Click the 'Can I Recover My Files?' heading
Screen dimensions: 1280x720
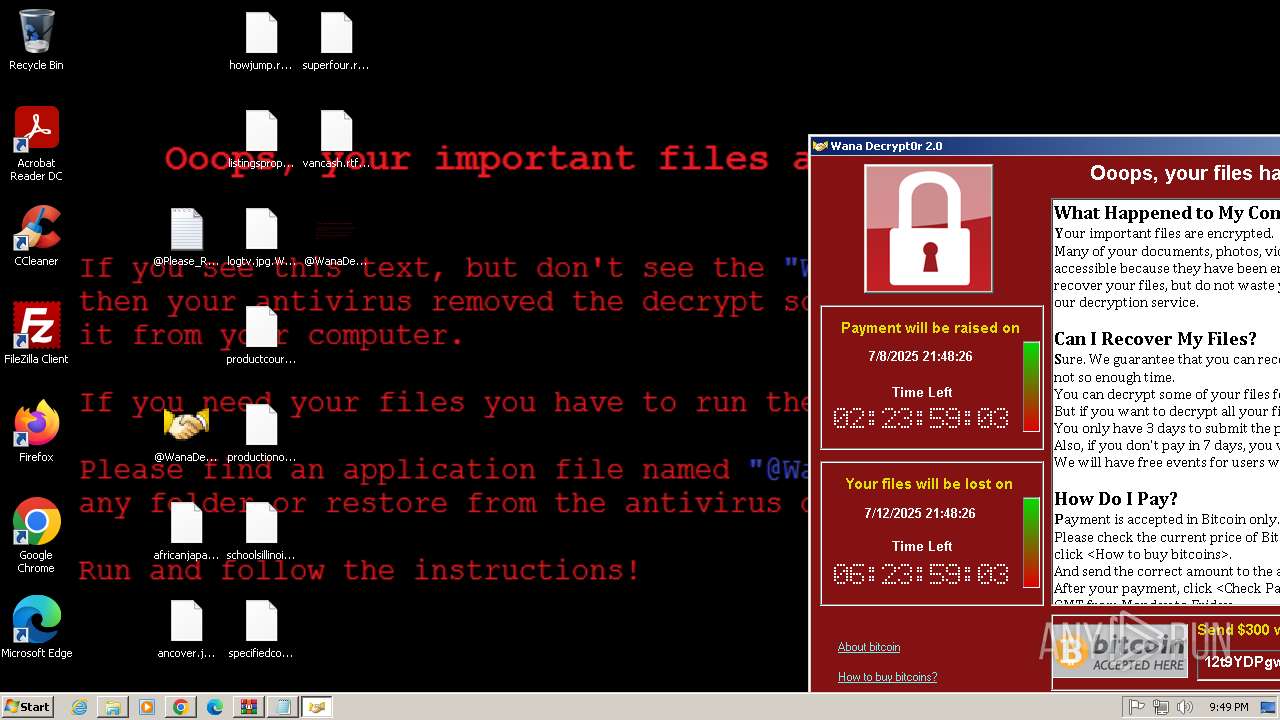[x=1155, y=338]
